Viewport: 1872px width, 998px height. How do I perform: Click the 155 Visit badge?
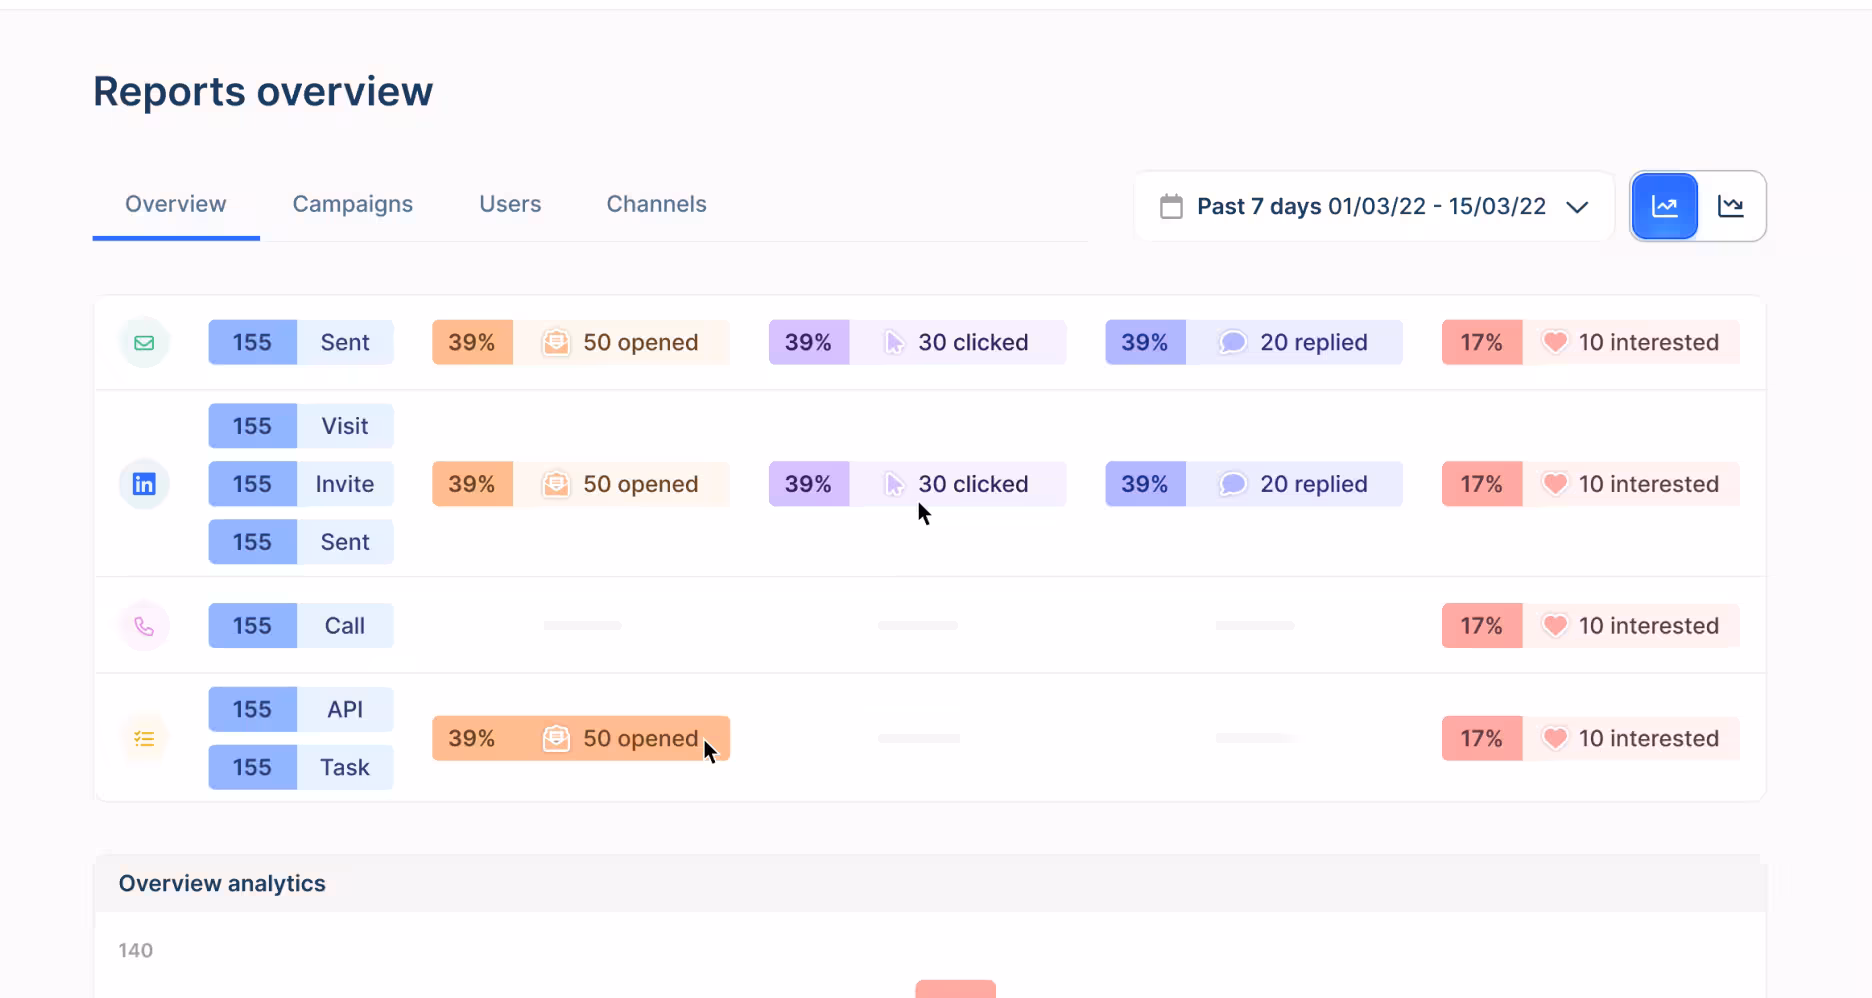point(300,426)
